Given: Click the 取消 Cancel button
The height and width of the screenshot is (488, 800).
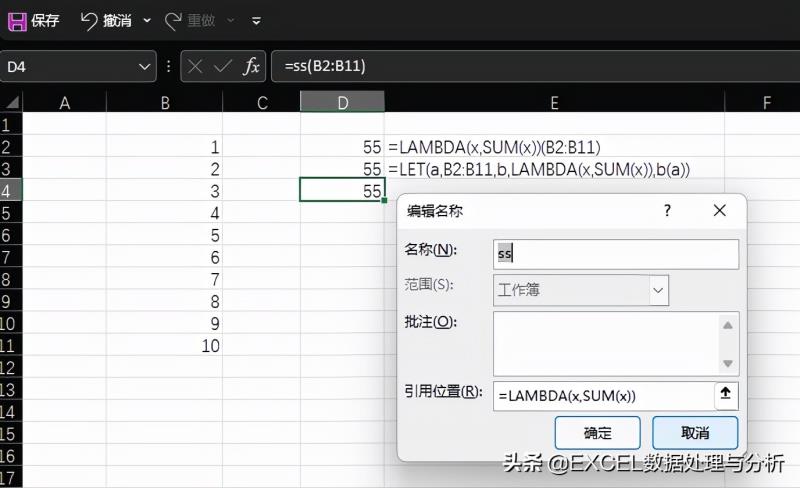Looking at the screenshot, I should pos(695,433).
